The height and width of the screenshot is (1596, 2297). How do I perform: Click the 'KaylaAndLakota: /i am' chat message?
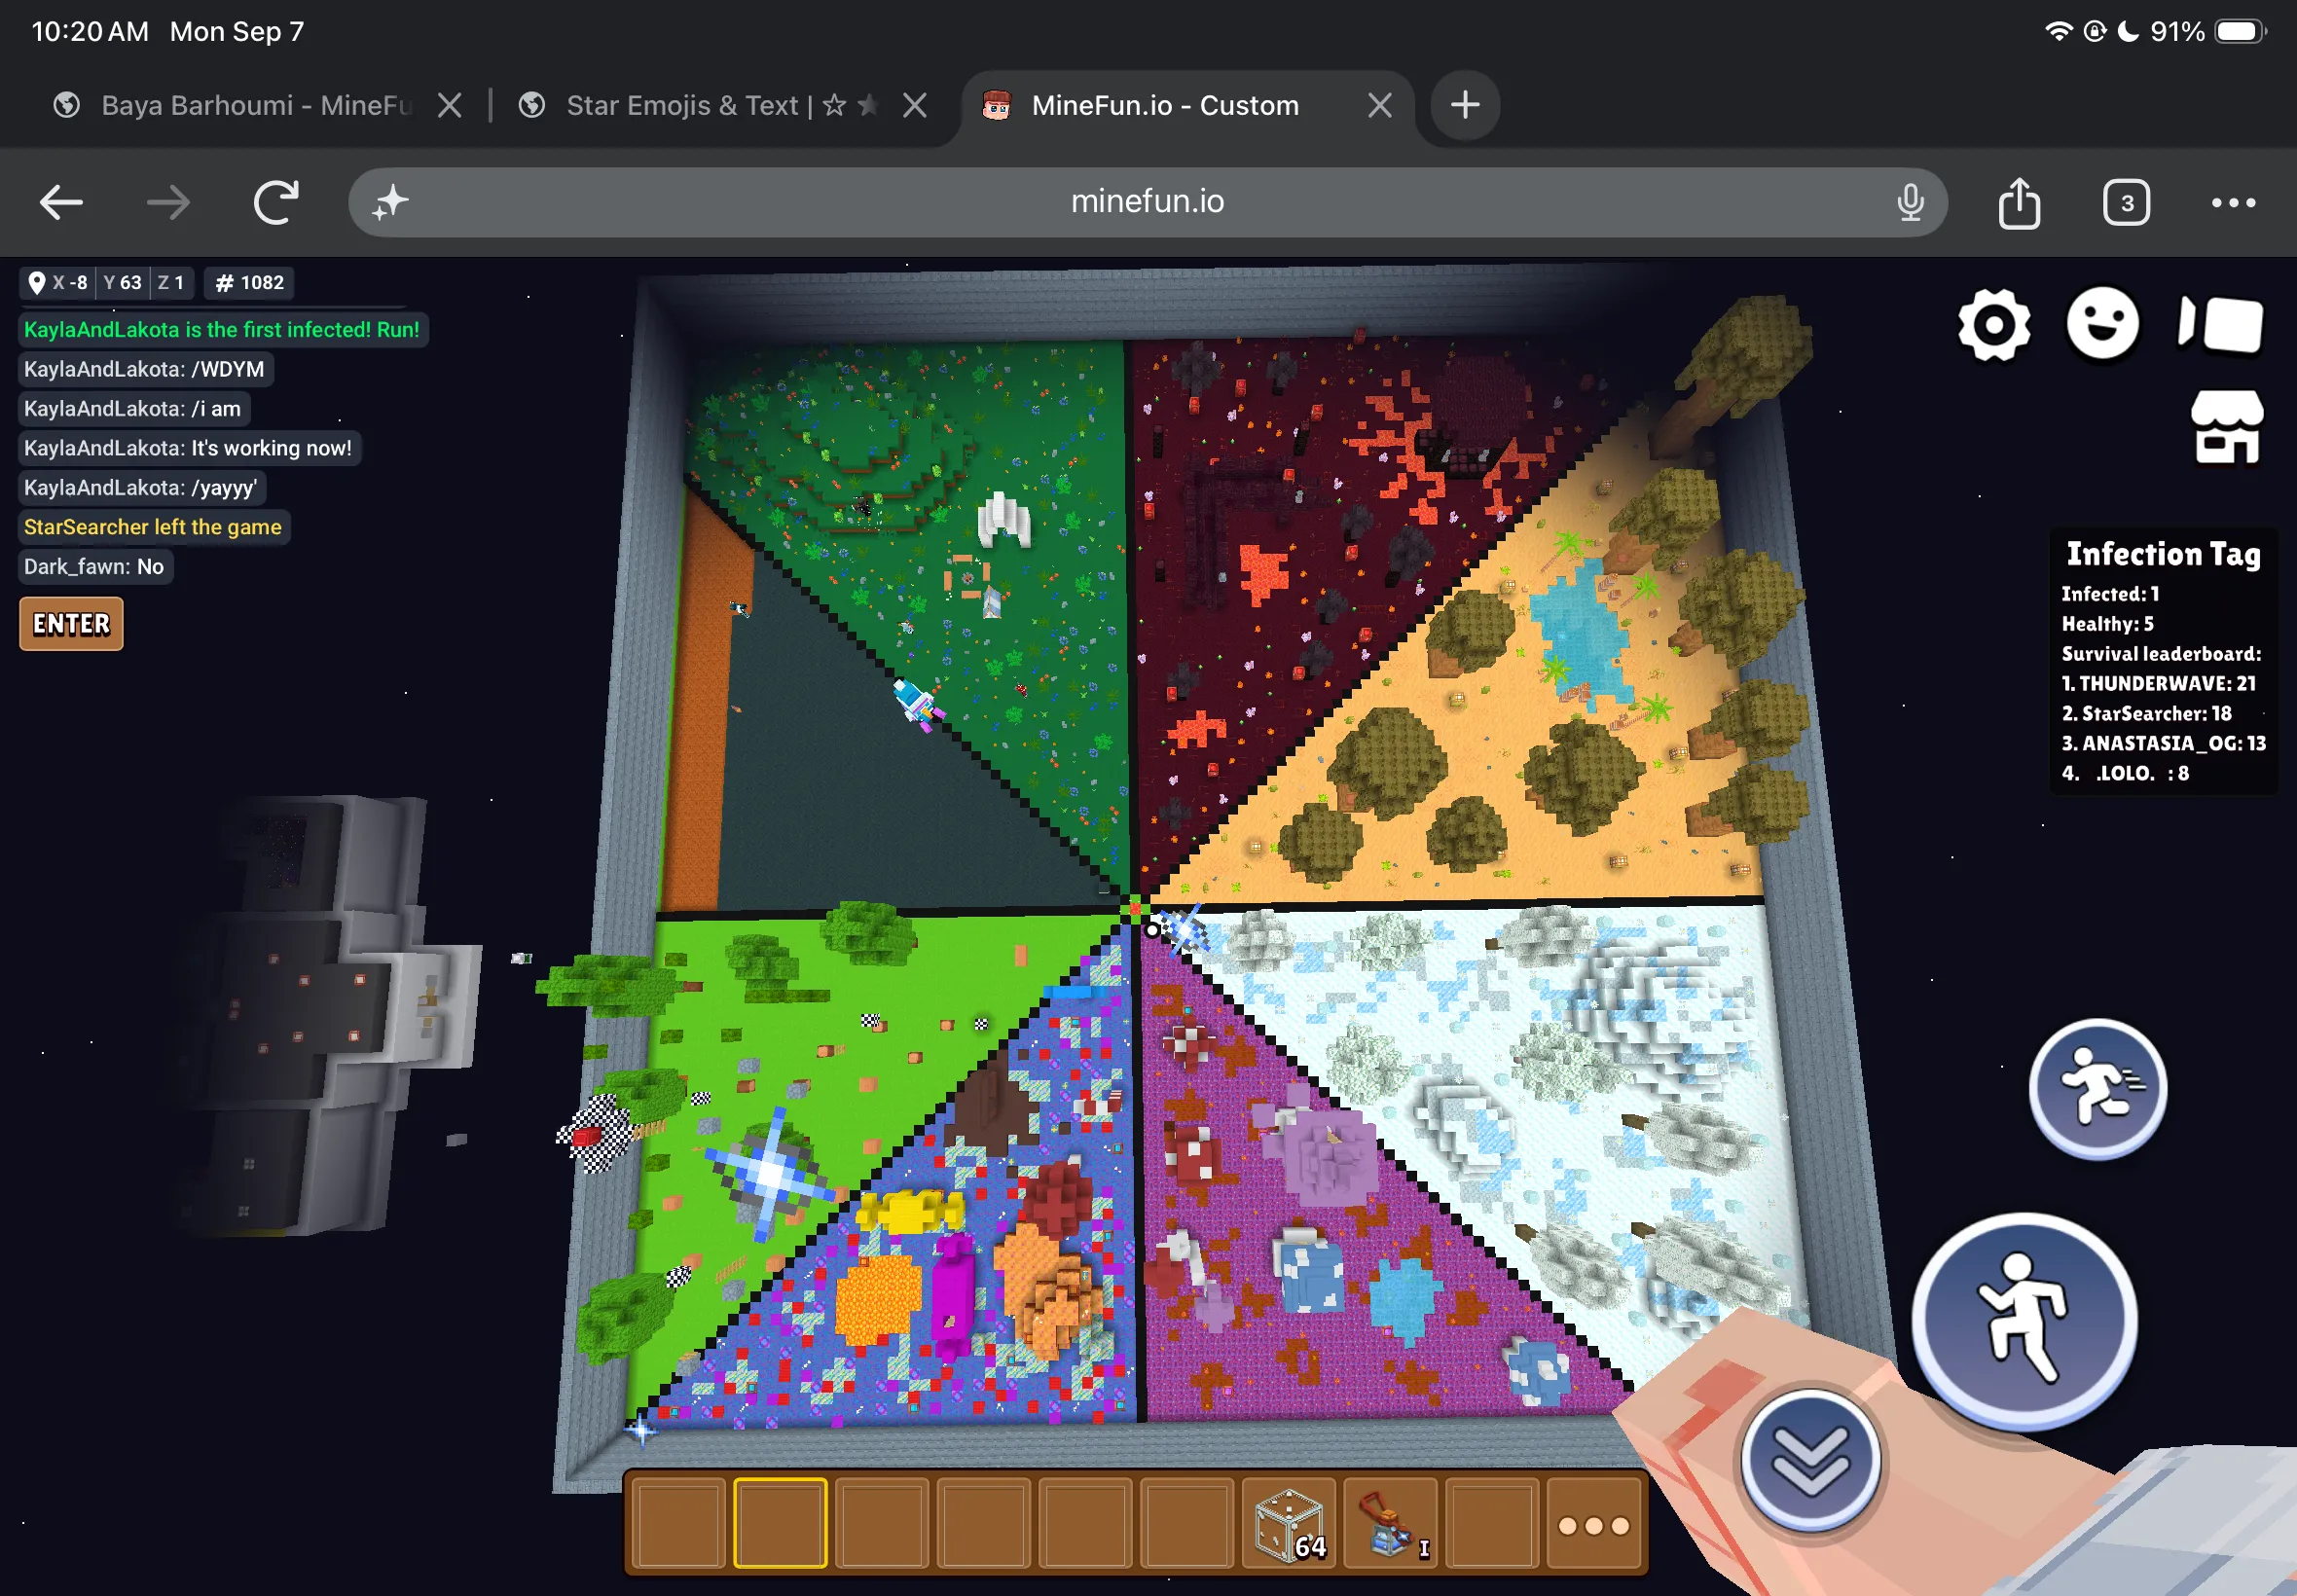click(133, 409)
